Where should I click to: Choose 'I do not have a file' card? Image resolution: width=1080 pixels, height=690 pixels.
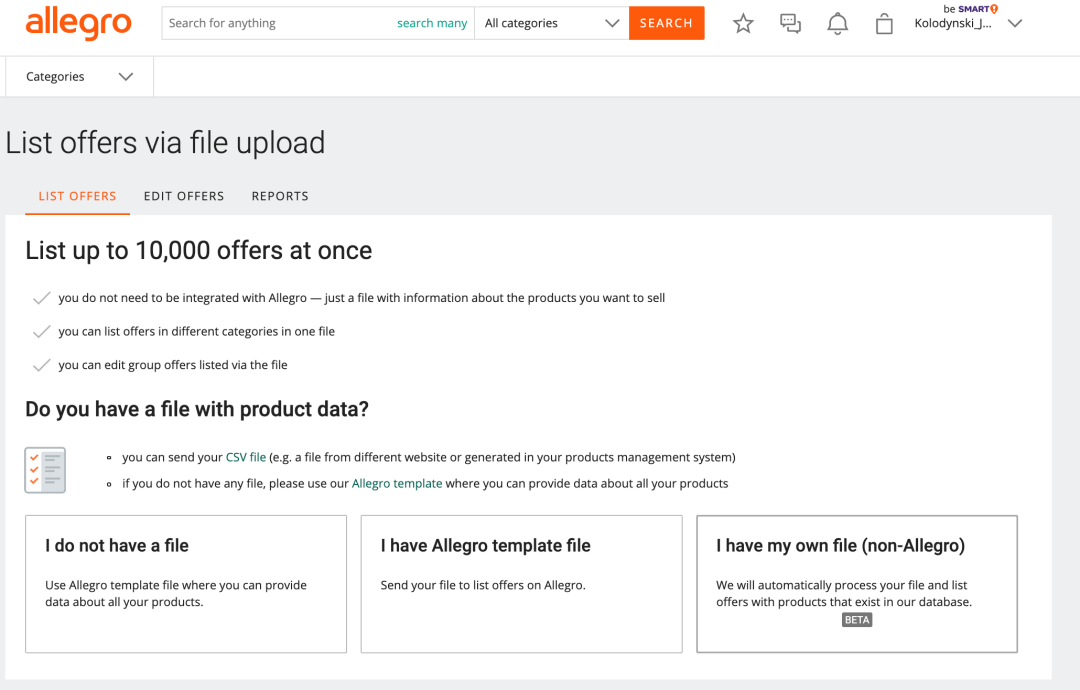[186, 584]
